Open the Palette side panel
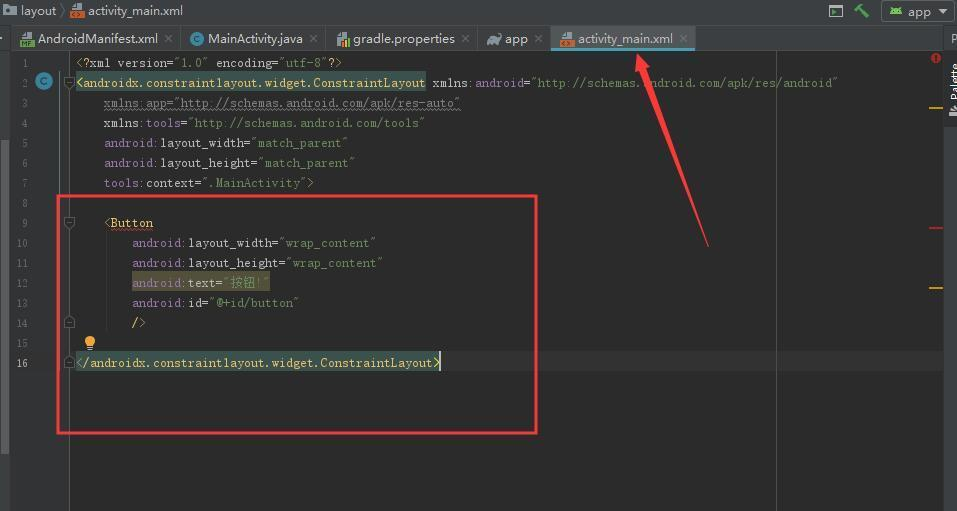957x511 pixels. coord(953,89)
